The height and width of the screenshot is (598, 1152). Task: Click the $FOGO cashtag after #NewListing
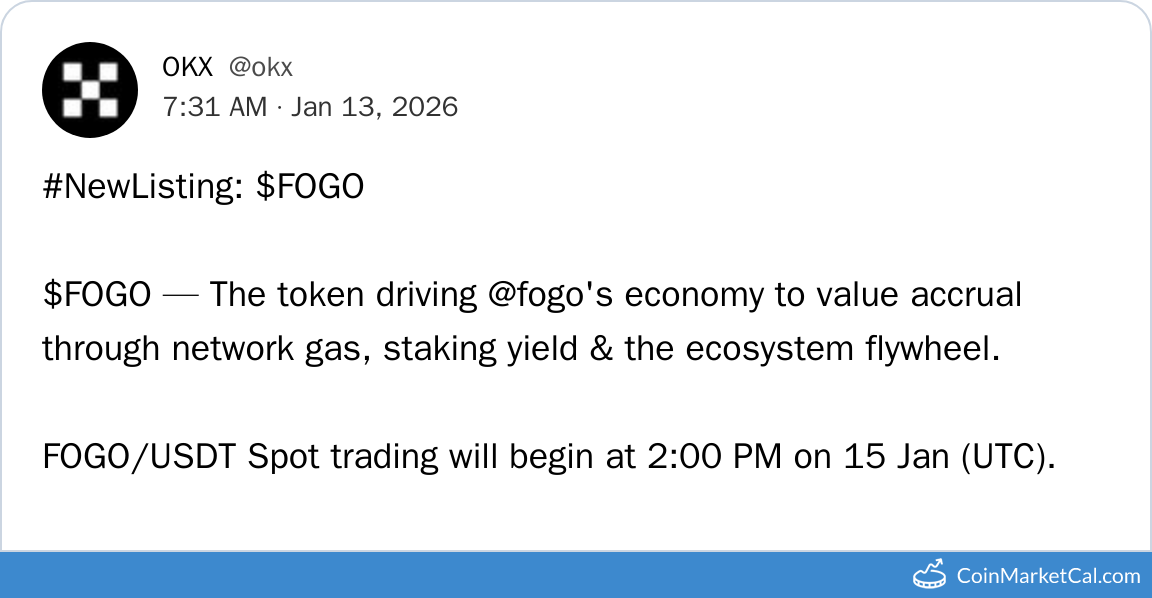310,187
